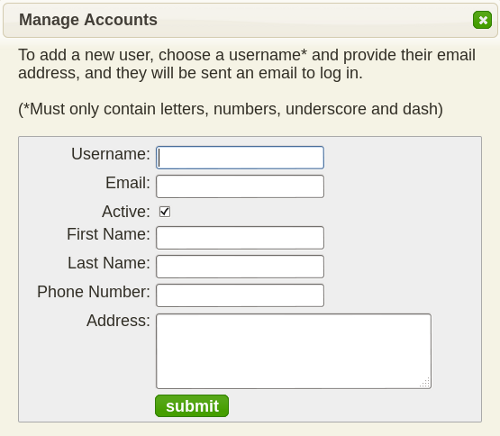
Task: Click the Username label
Action: 111,154
